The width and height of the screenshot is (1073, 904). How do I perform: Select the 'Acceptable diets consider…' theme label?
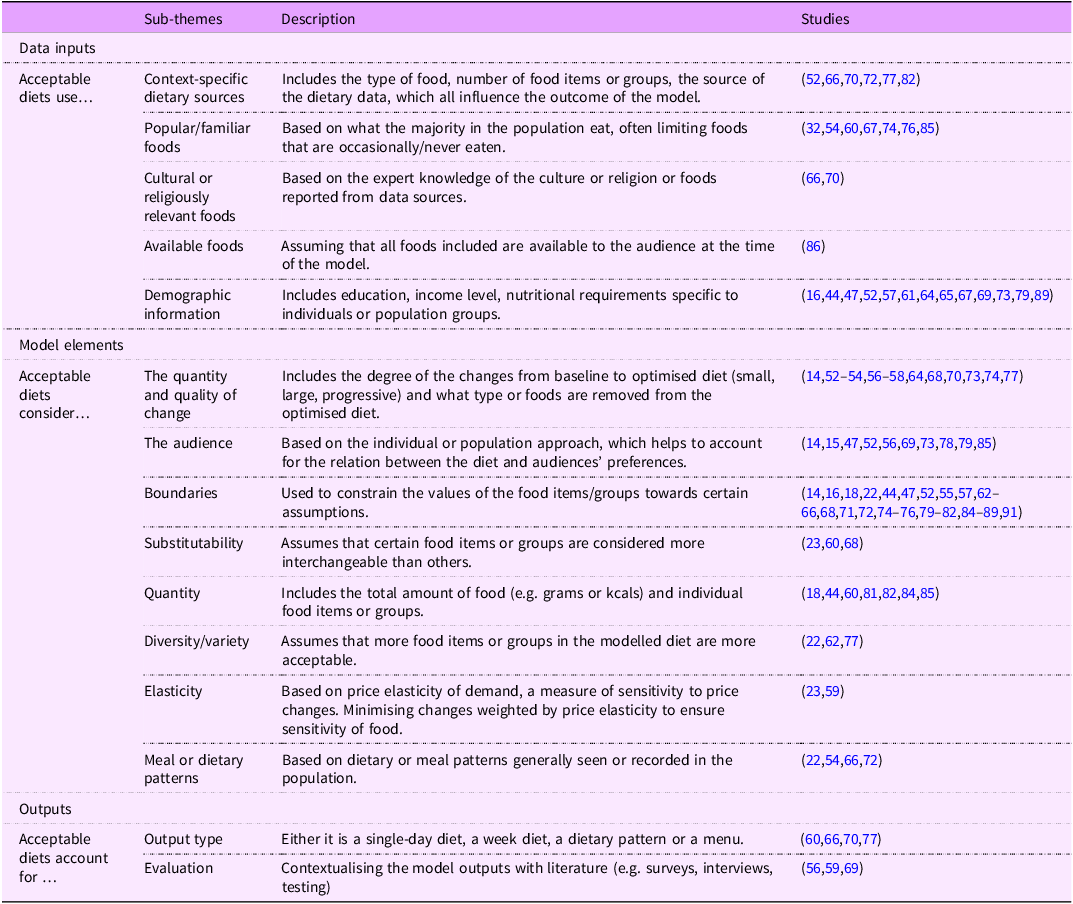point(55,395)
